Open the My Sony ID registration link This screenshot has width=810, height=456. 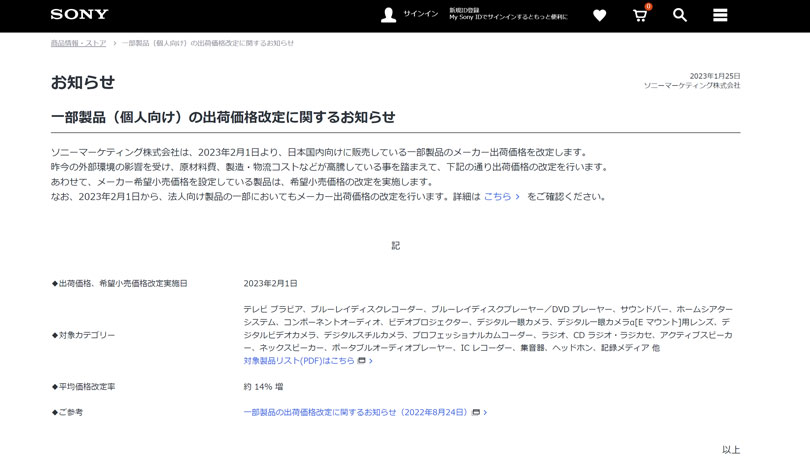pyautogui.click(x=508, y=14)
